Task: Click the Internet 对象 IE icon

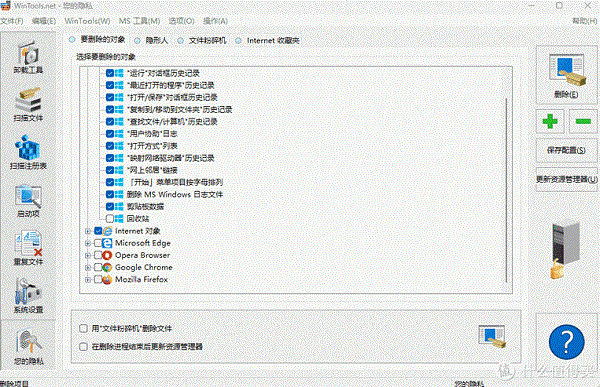Action: pyautogui.click(x=108, y=231)
